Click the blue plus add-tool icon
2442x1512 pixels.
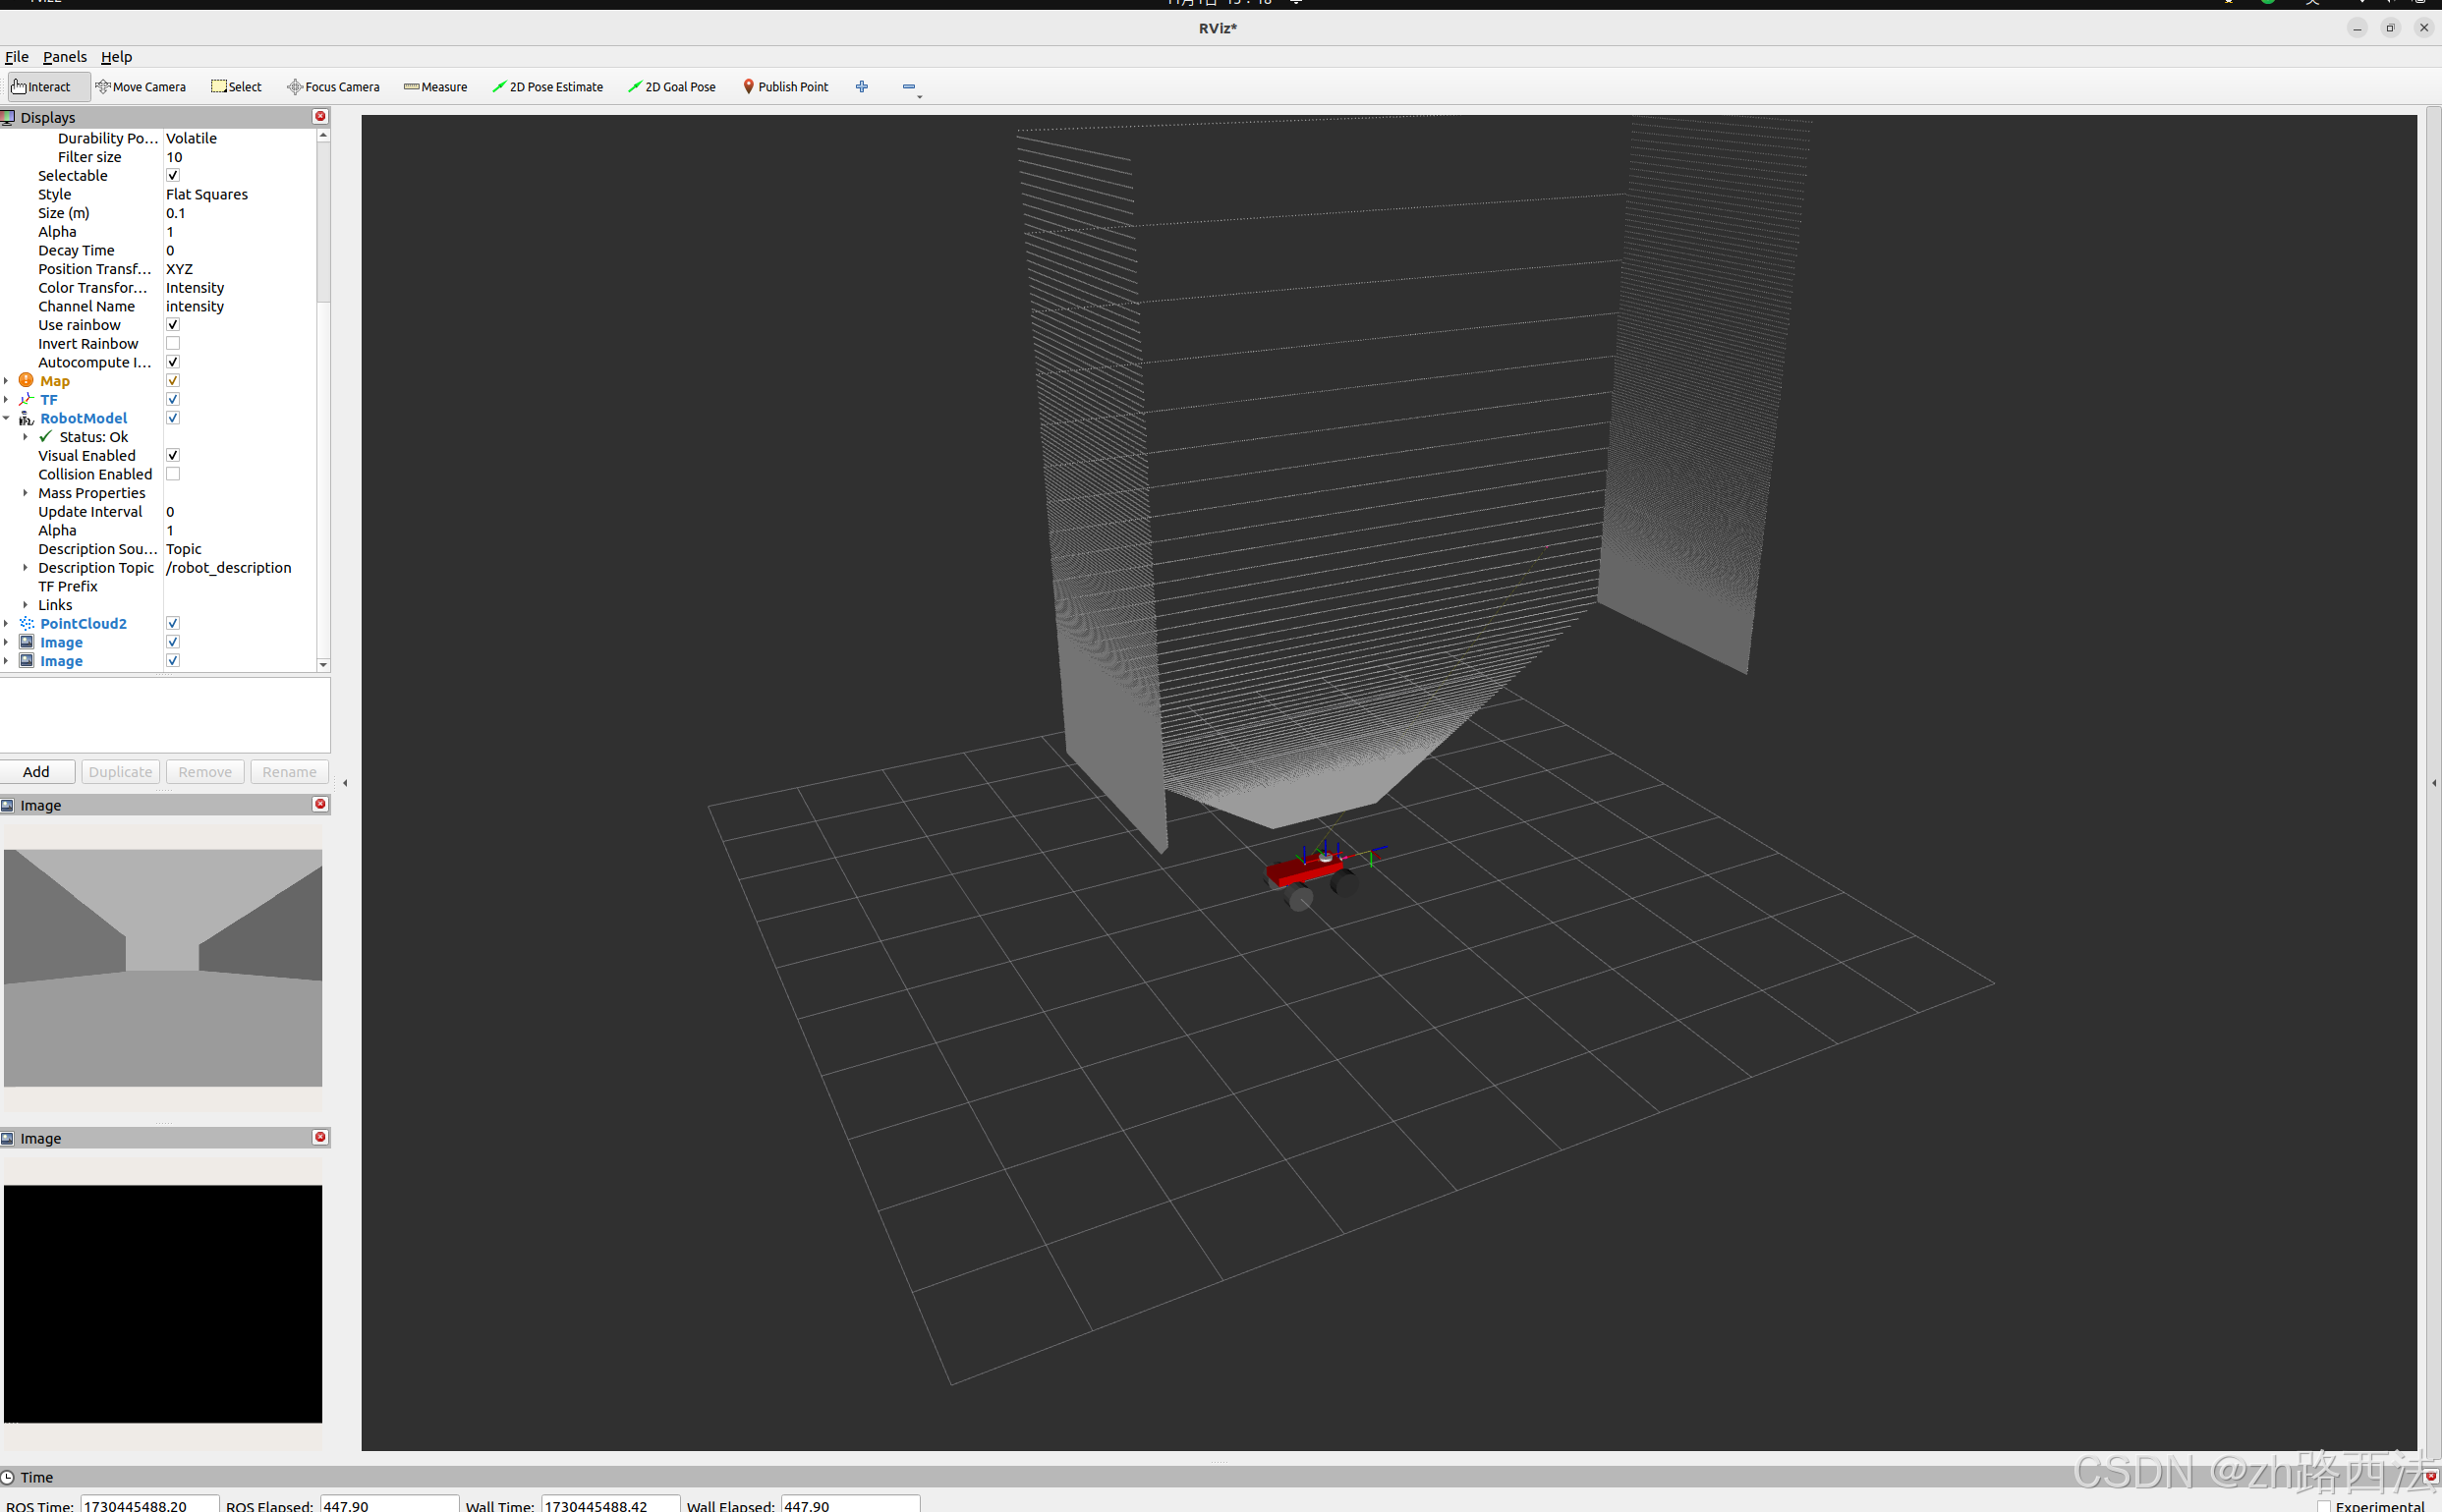[862, 87]
